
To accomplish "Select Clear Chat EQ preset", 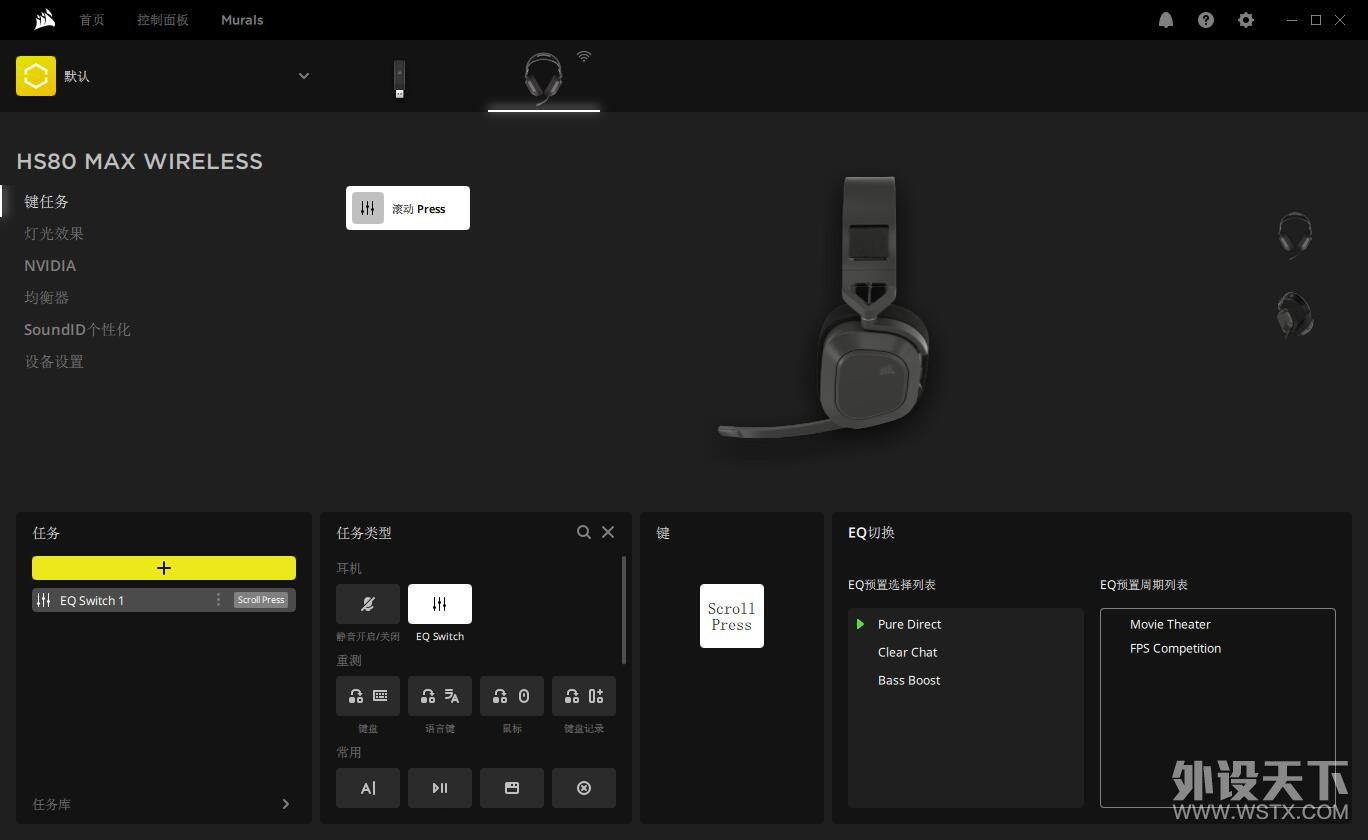I will click(x=907, y=652).
